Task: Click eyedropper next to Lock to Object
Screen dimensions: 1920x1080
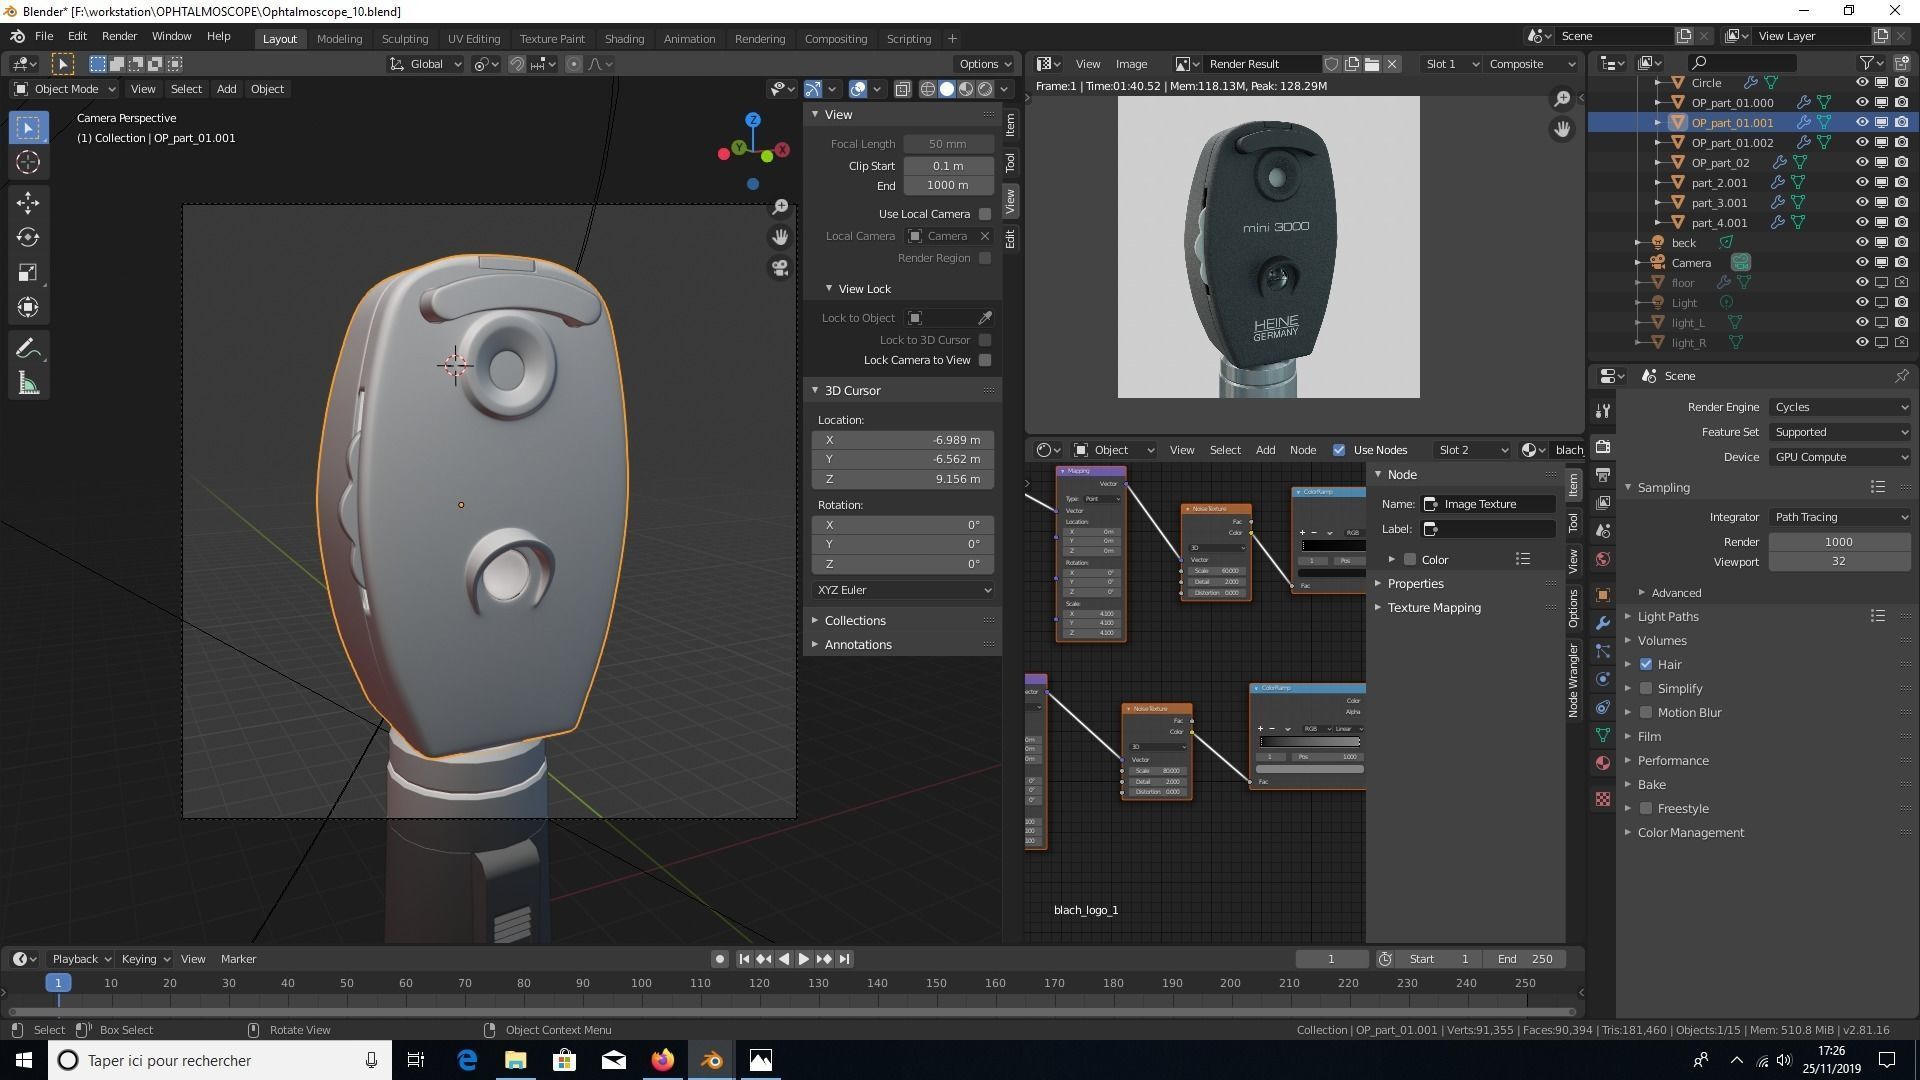Action: coord(985,318)
